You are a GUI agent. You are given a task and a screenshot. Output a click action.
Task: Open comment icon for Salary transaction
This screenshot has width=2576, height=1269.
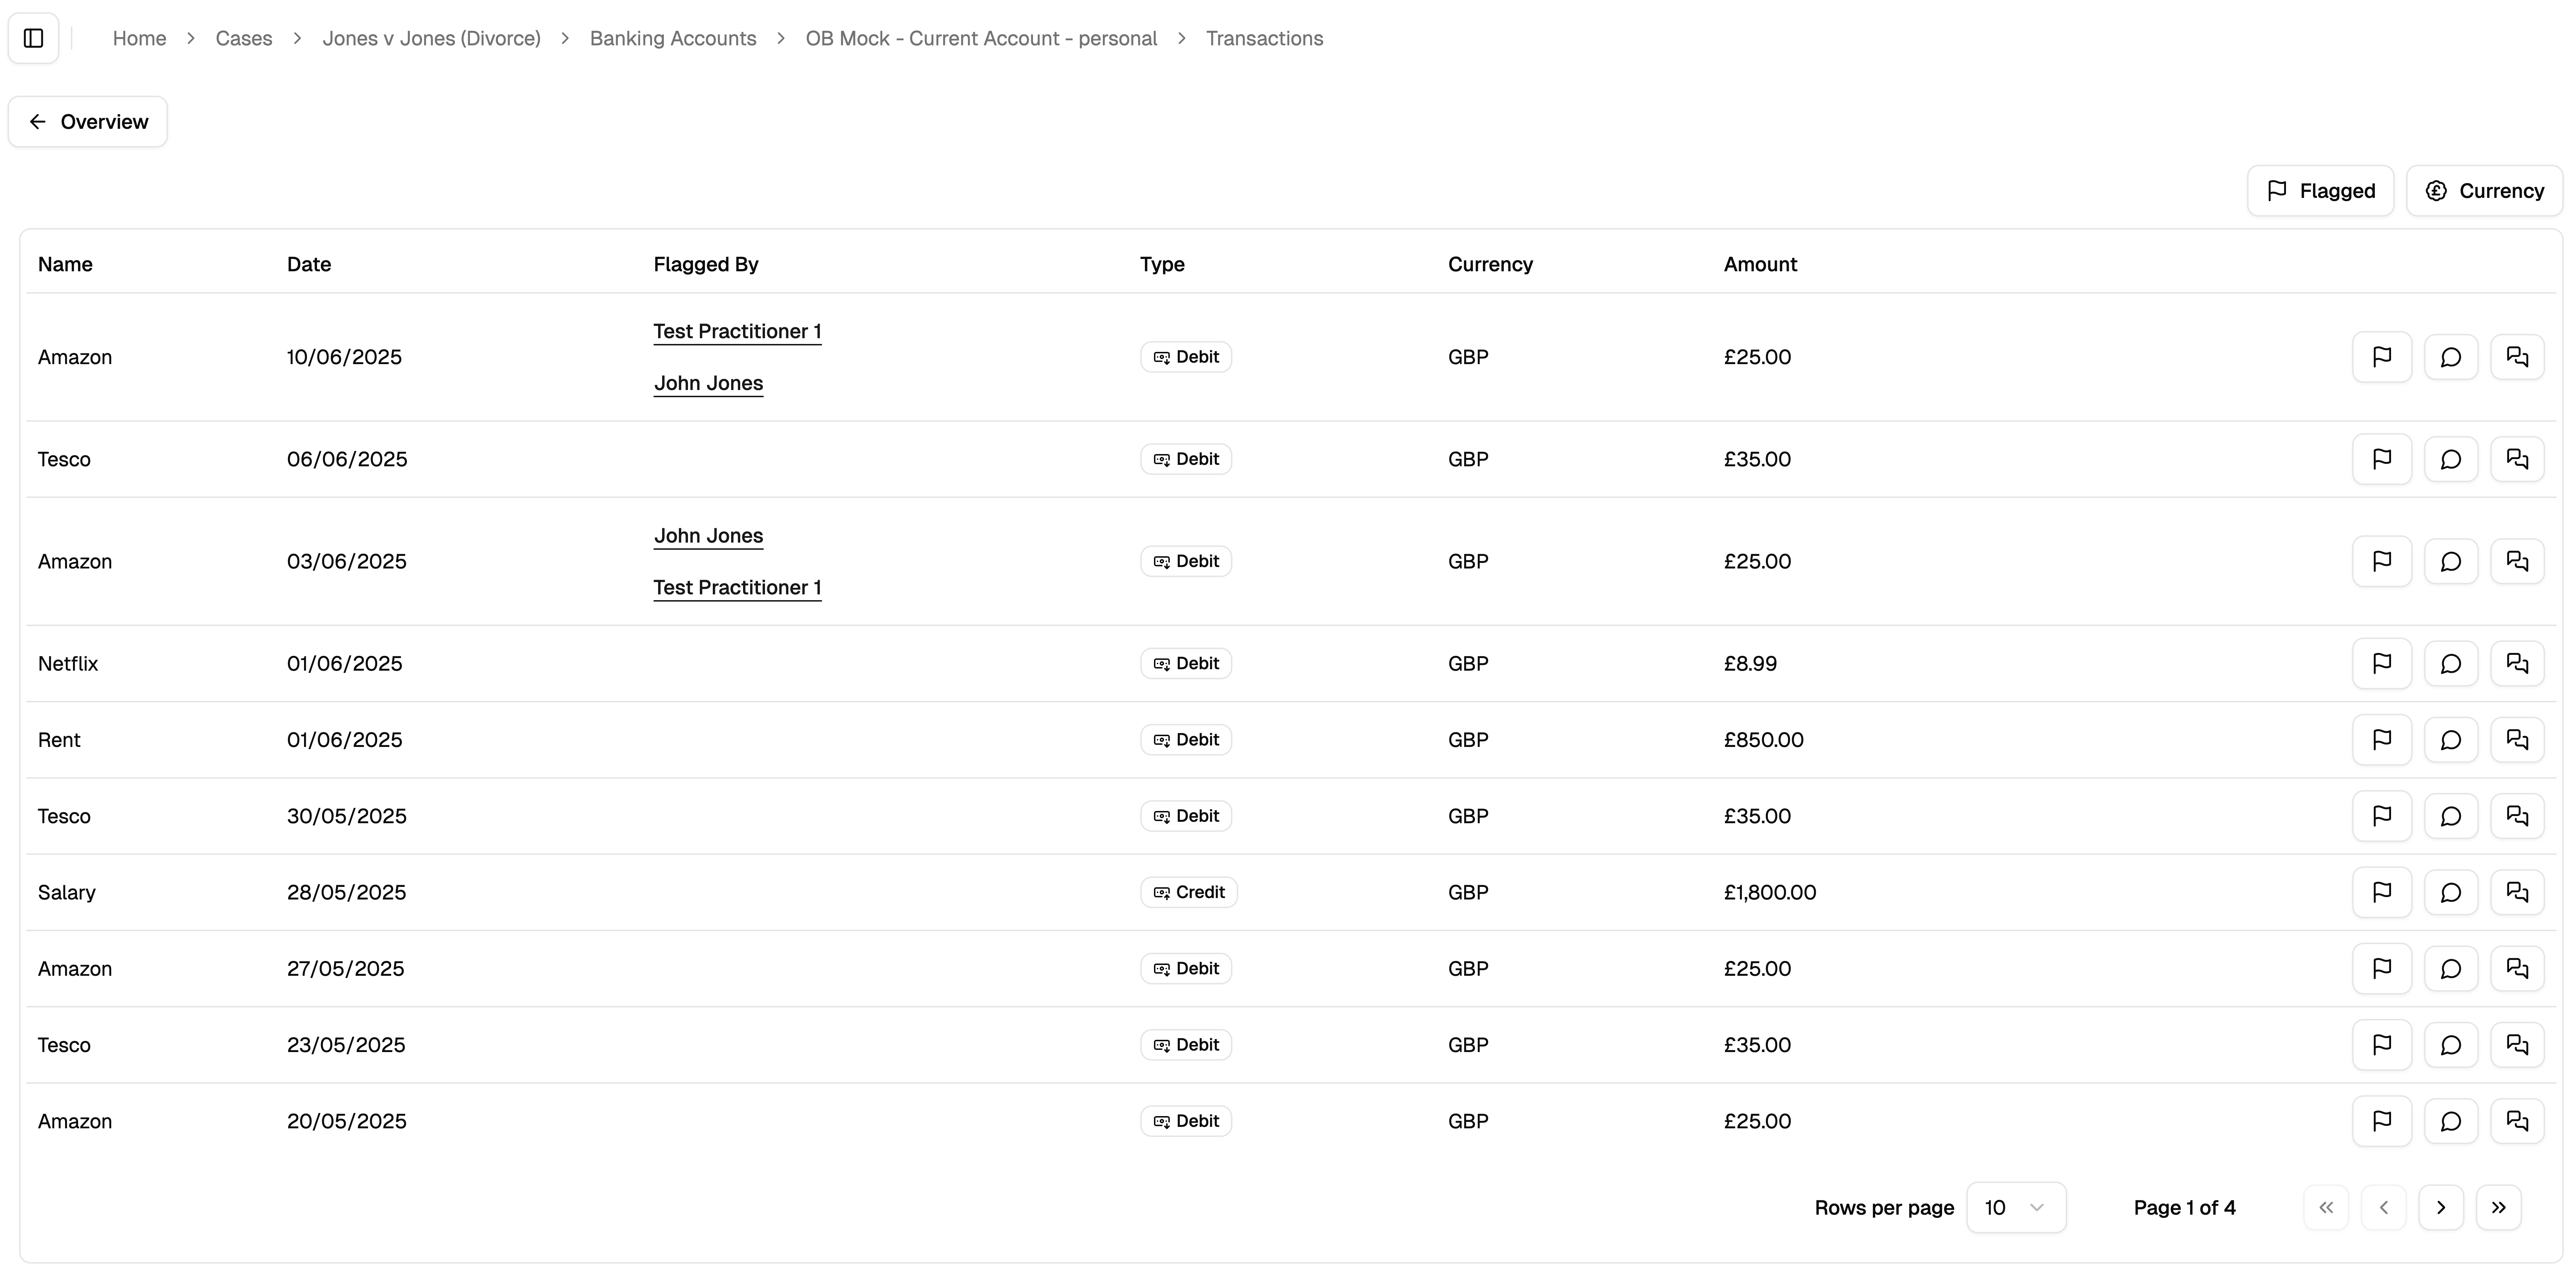tap(2450, 892)
